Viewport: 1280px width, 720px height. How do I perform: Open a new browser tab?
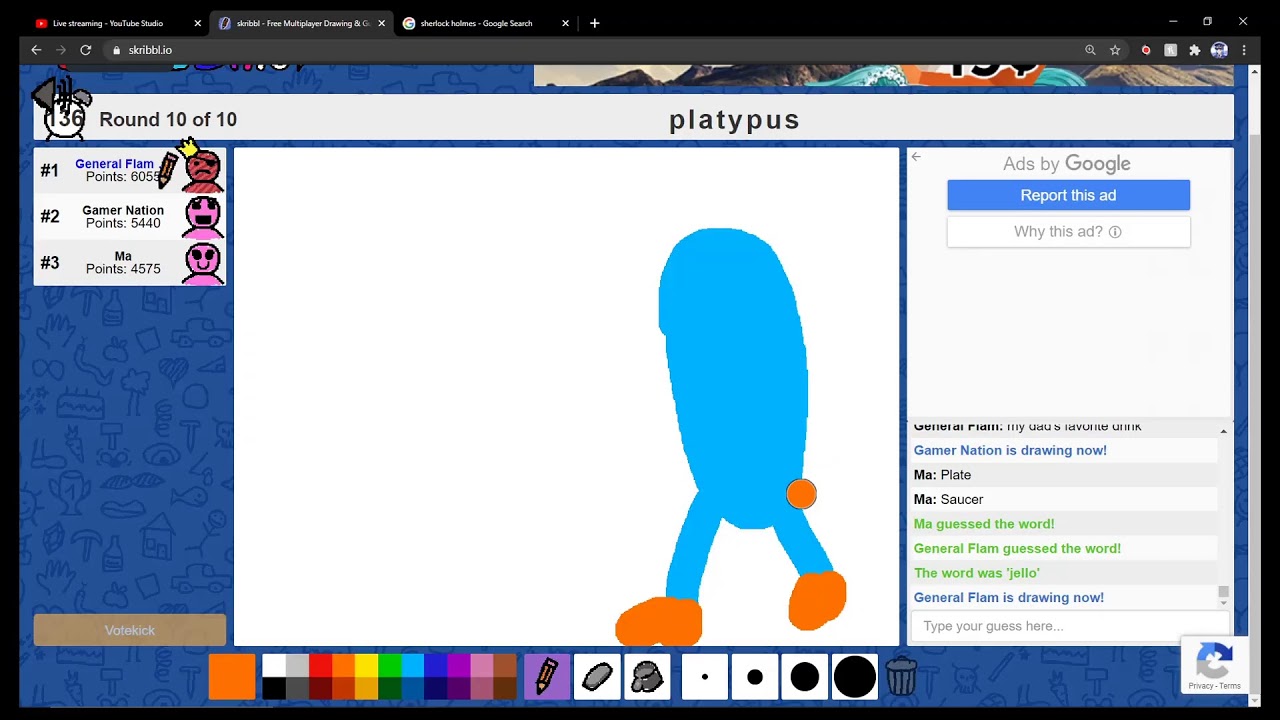click(x=595, y=23)
